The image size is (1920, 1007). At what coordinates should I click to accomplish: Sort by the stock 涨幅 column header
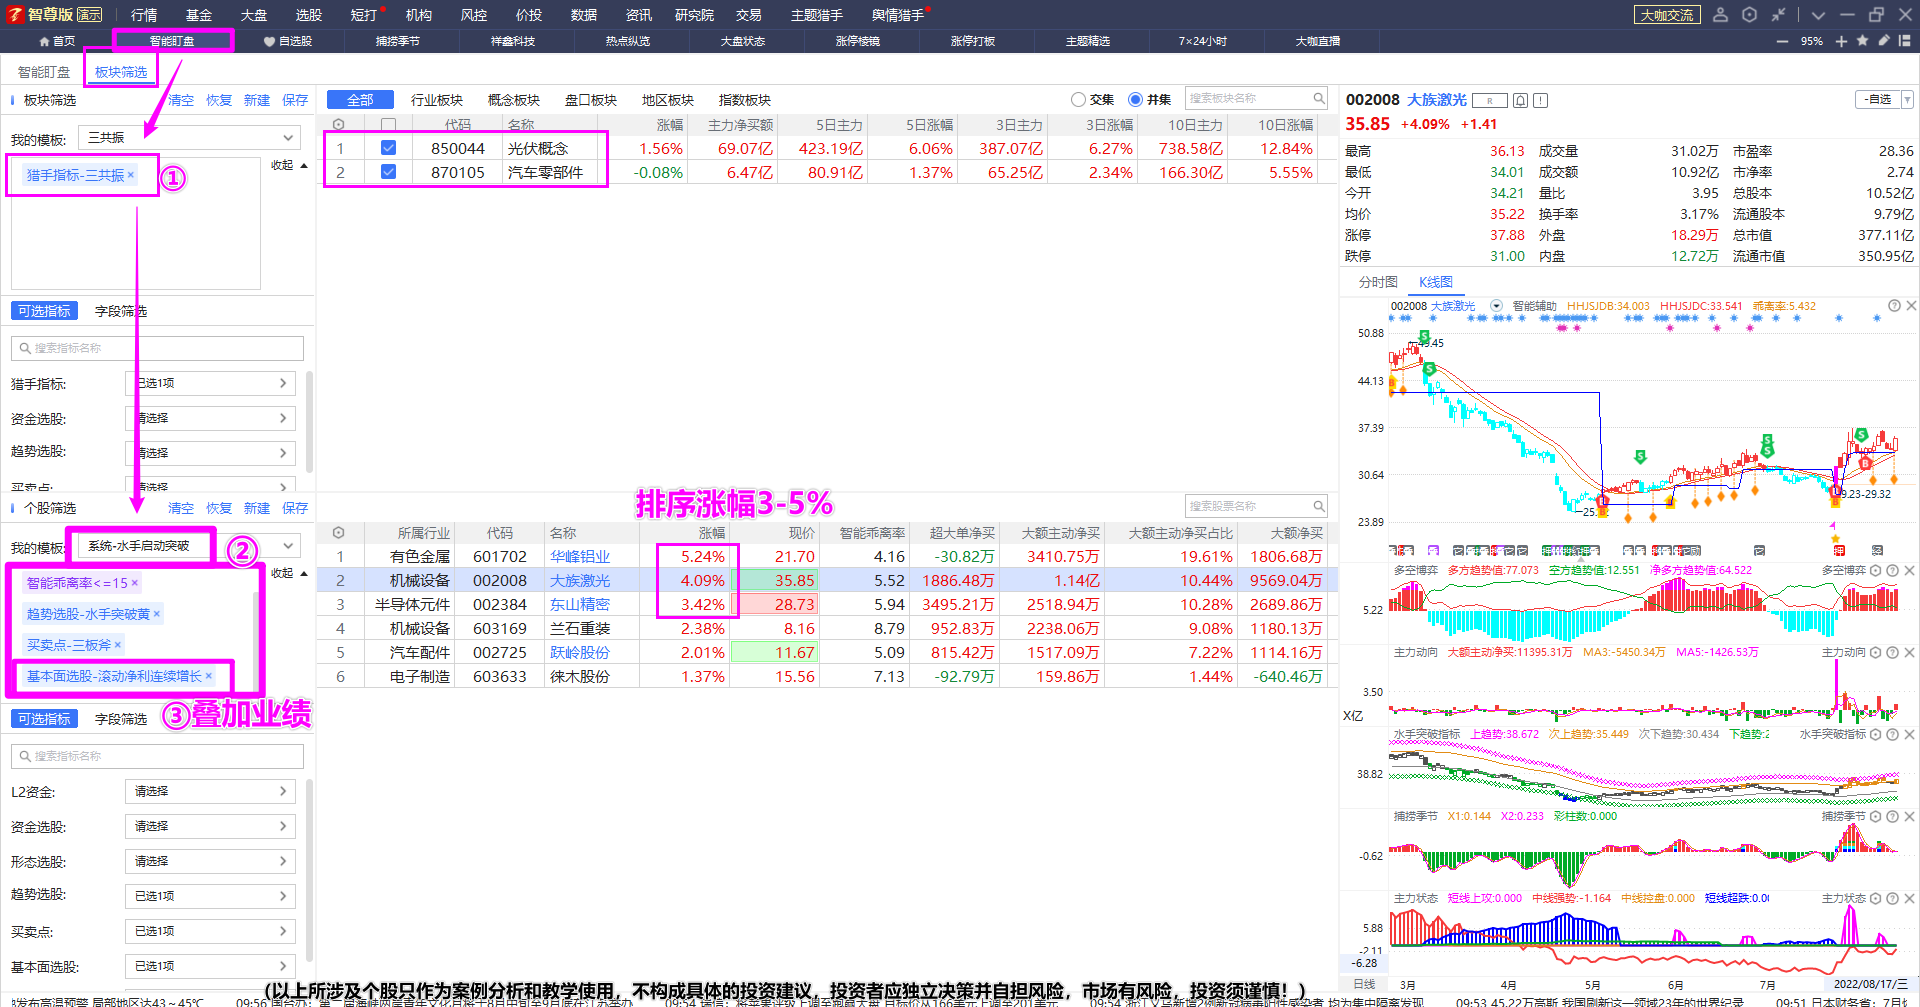tap(712, 533)
